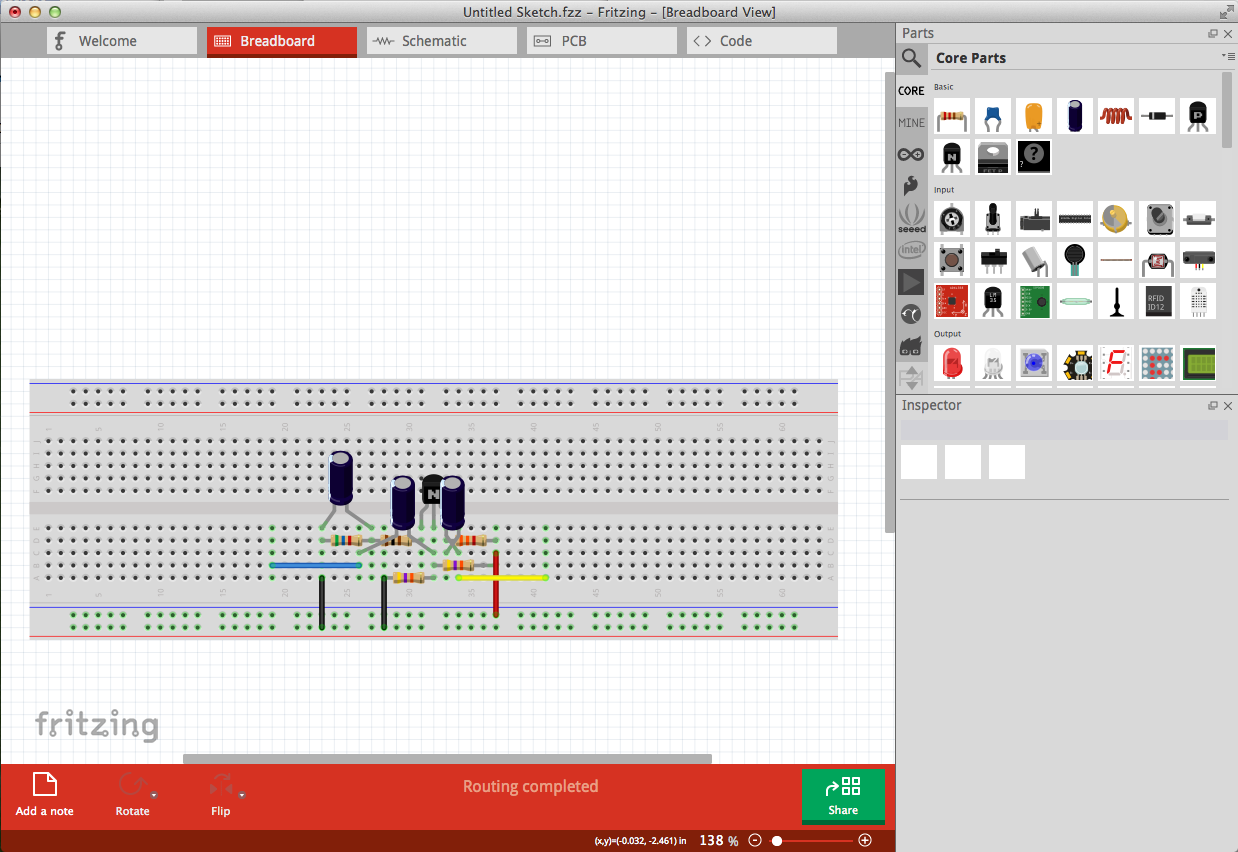Click the zoom slider handle
Screen dimensions: 1238x852
click(x=777, y=841)
